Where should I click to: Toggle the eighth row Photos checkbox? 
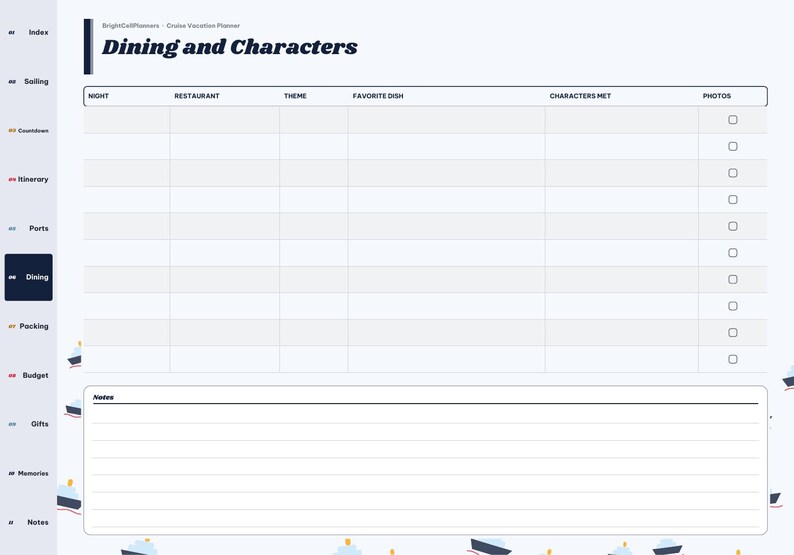tap(733, 306)
